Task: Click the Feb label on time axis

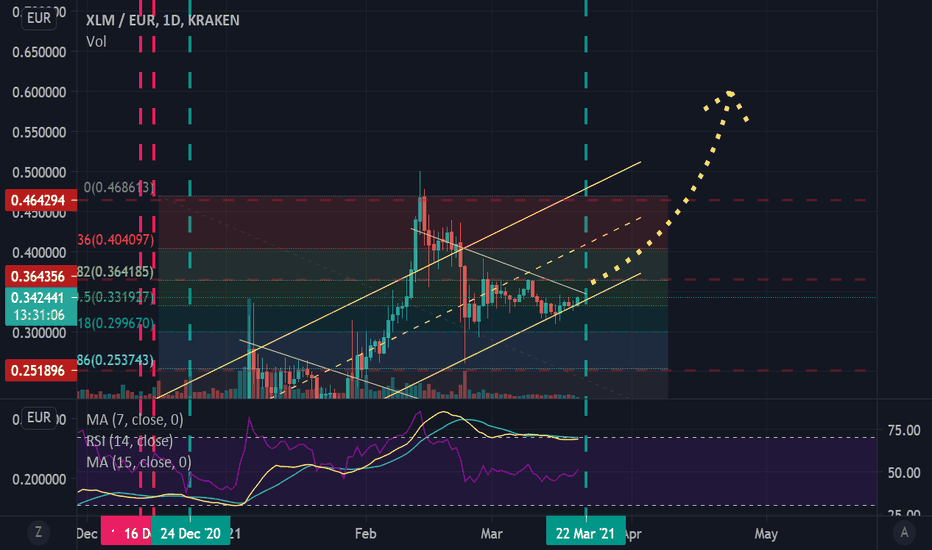Action: pyautogui.click(x=366, y=533)
